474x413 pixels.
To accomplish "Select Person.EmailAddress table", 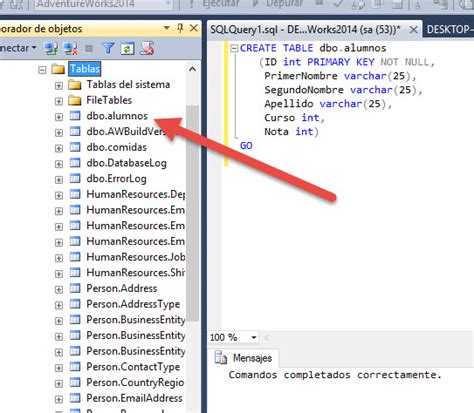I will pos(134,398).
